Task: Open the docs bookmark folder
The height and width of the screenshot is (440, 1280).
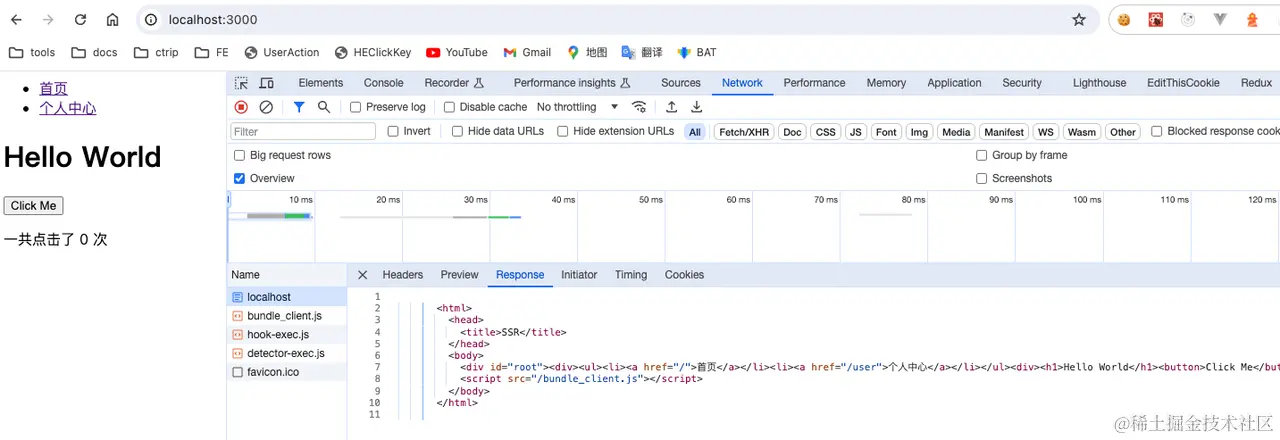Action: 94,52
